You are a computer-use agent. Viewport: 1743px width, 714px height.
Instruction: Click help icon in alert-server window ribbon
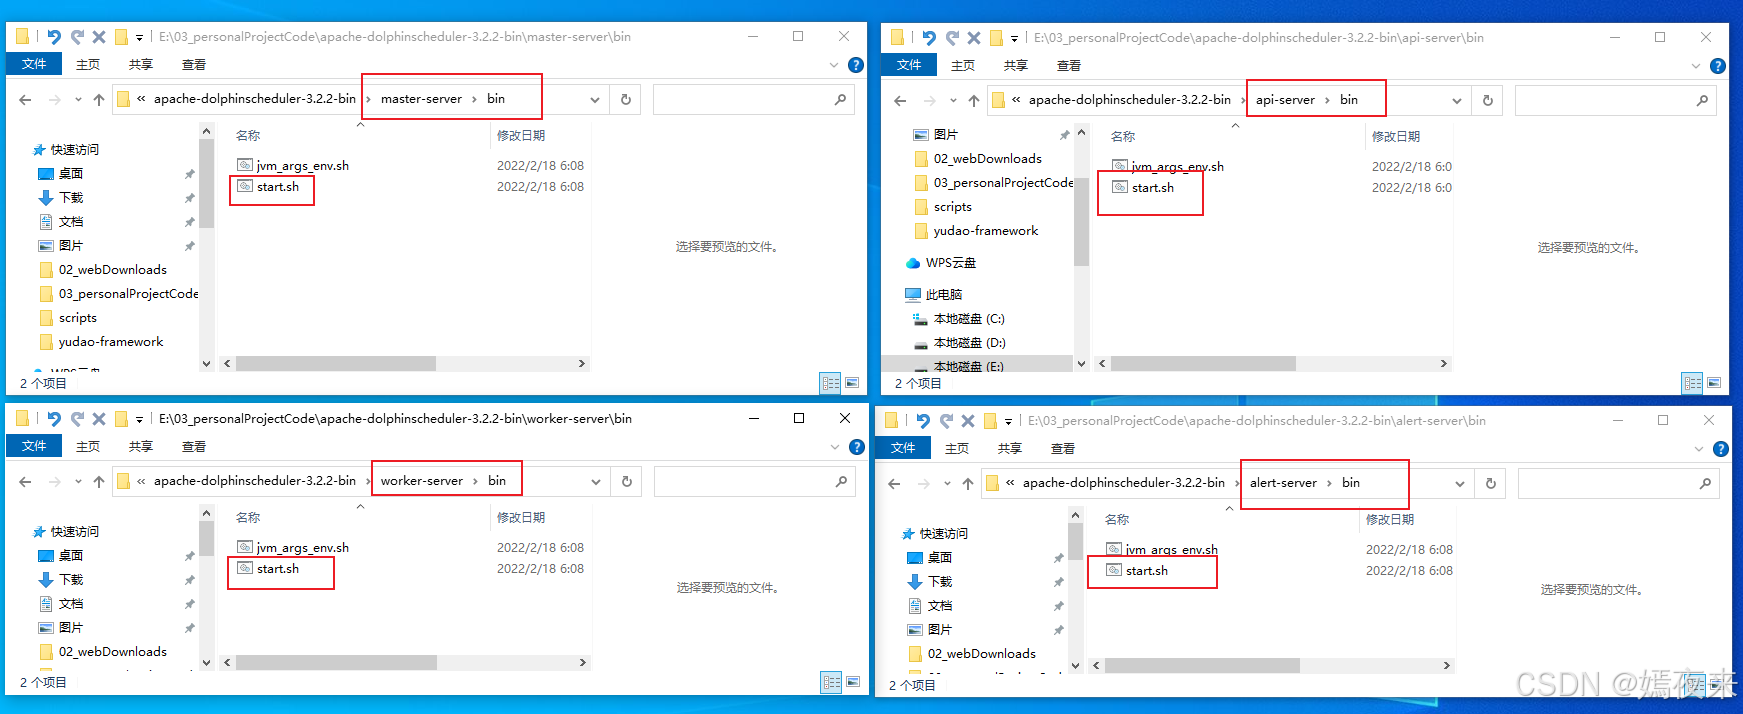point(1721,449)
